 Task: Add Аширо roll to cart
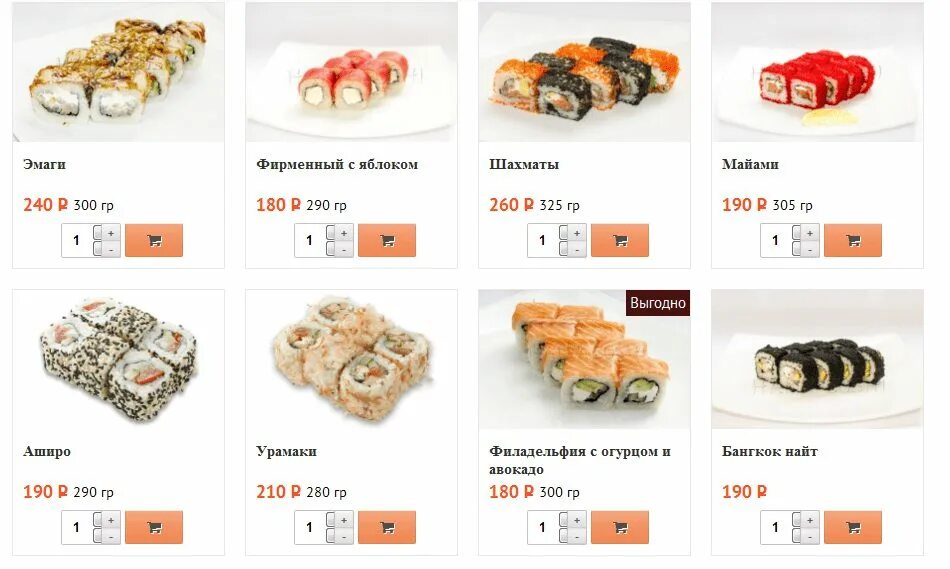coord(154,527)
